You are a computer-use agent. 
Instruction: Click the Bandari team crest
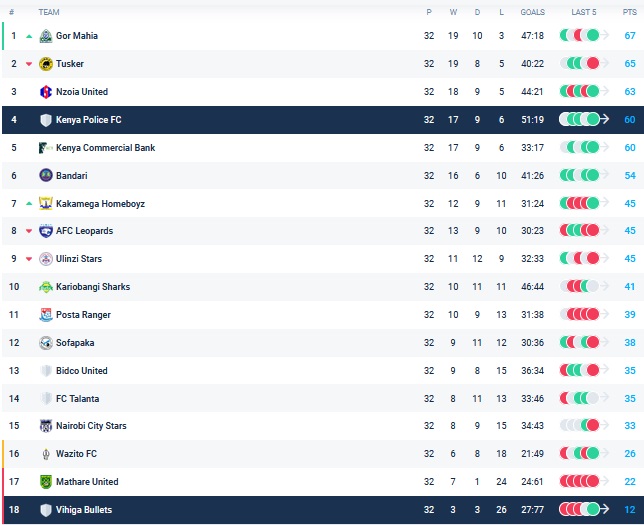(45, 175)
